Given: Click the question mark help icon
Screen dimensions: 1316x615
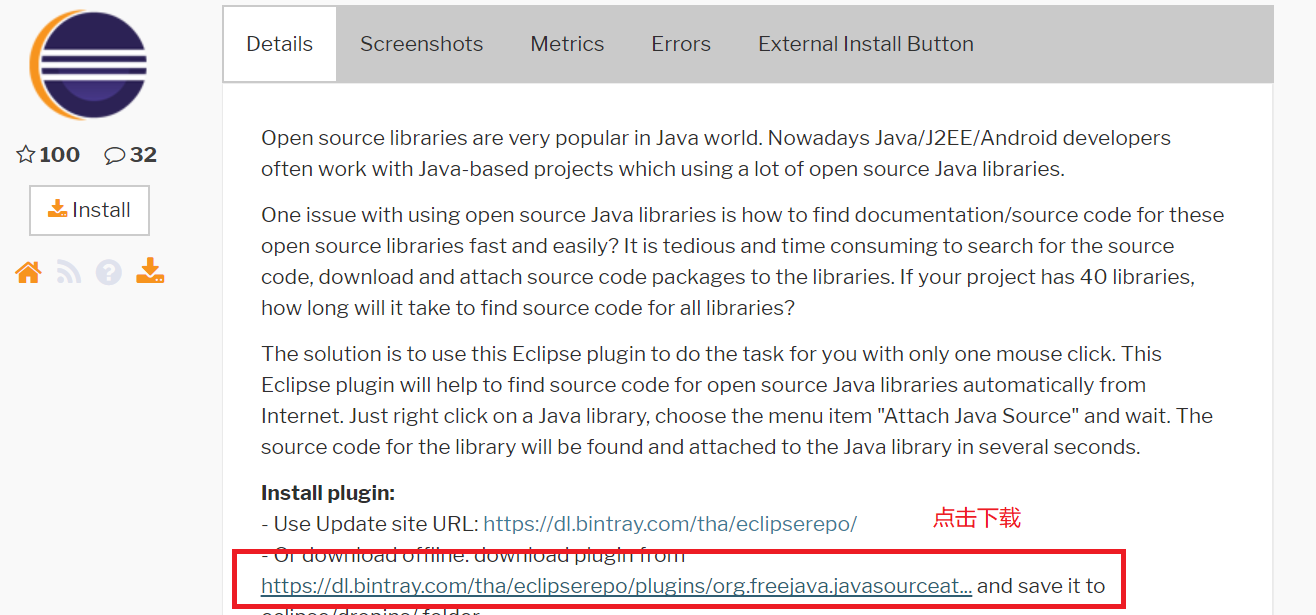Looking at the screenshot, I should 108,271.
